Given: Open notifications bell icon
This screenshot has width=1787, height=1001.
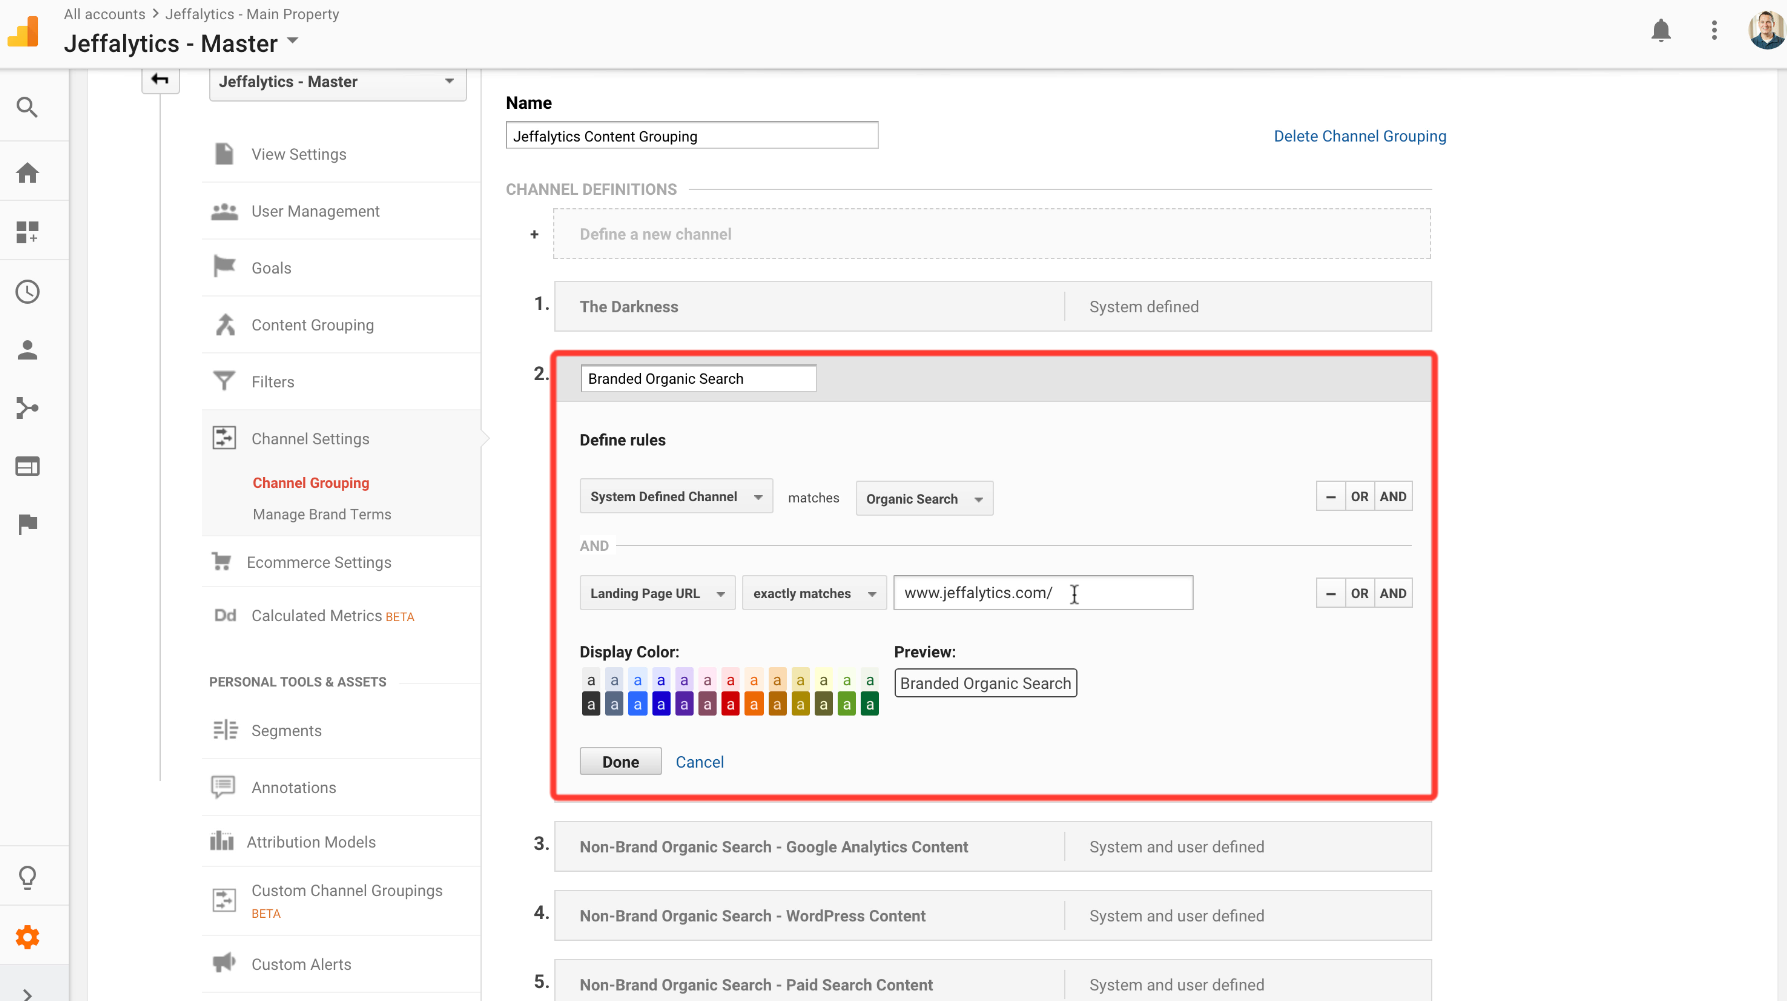Looking at the screenshot, I should [x=1661, y=30].
